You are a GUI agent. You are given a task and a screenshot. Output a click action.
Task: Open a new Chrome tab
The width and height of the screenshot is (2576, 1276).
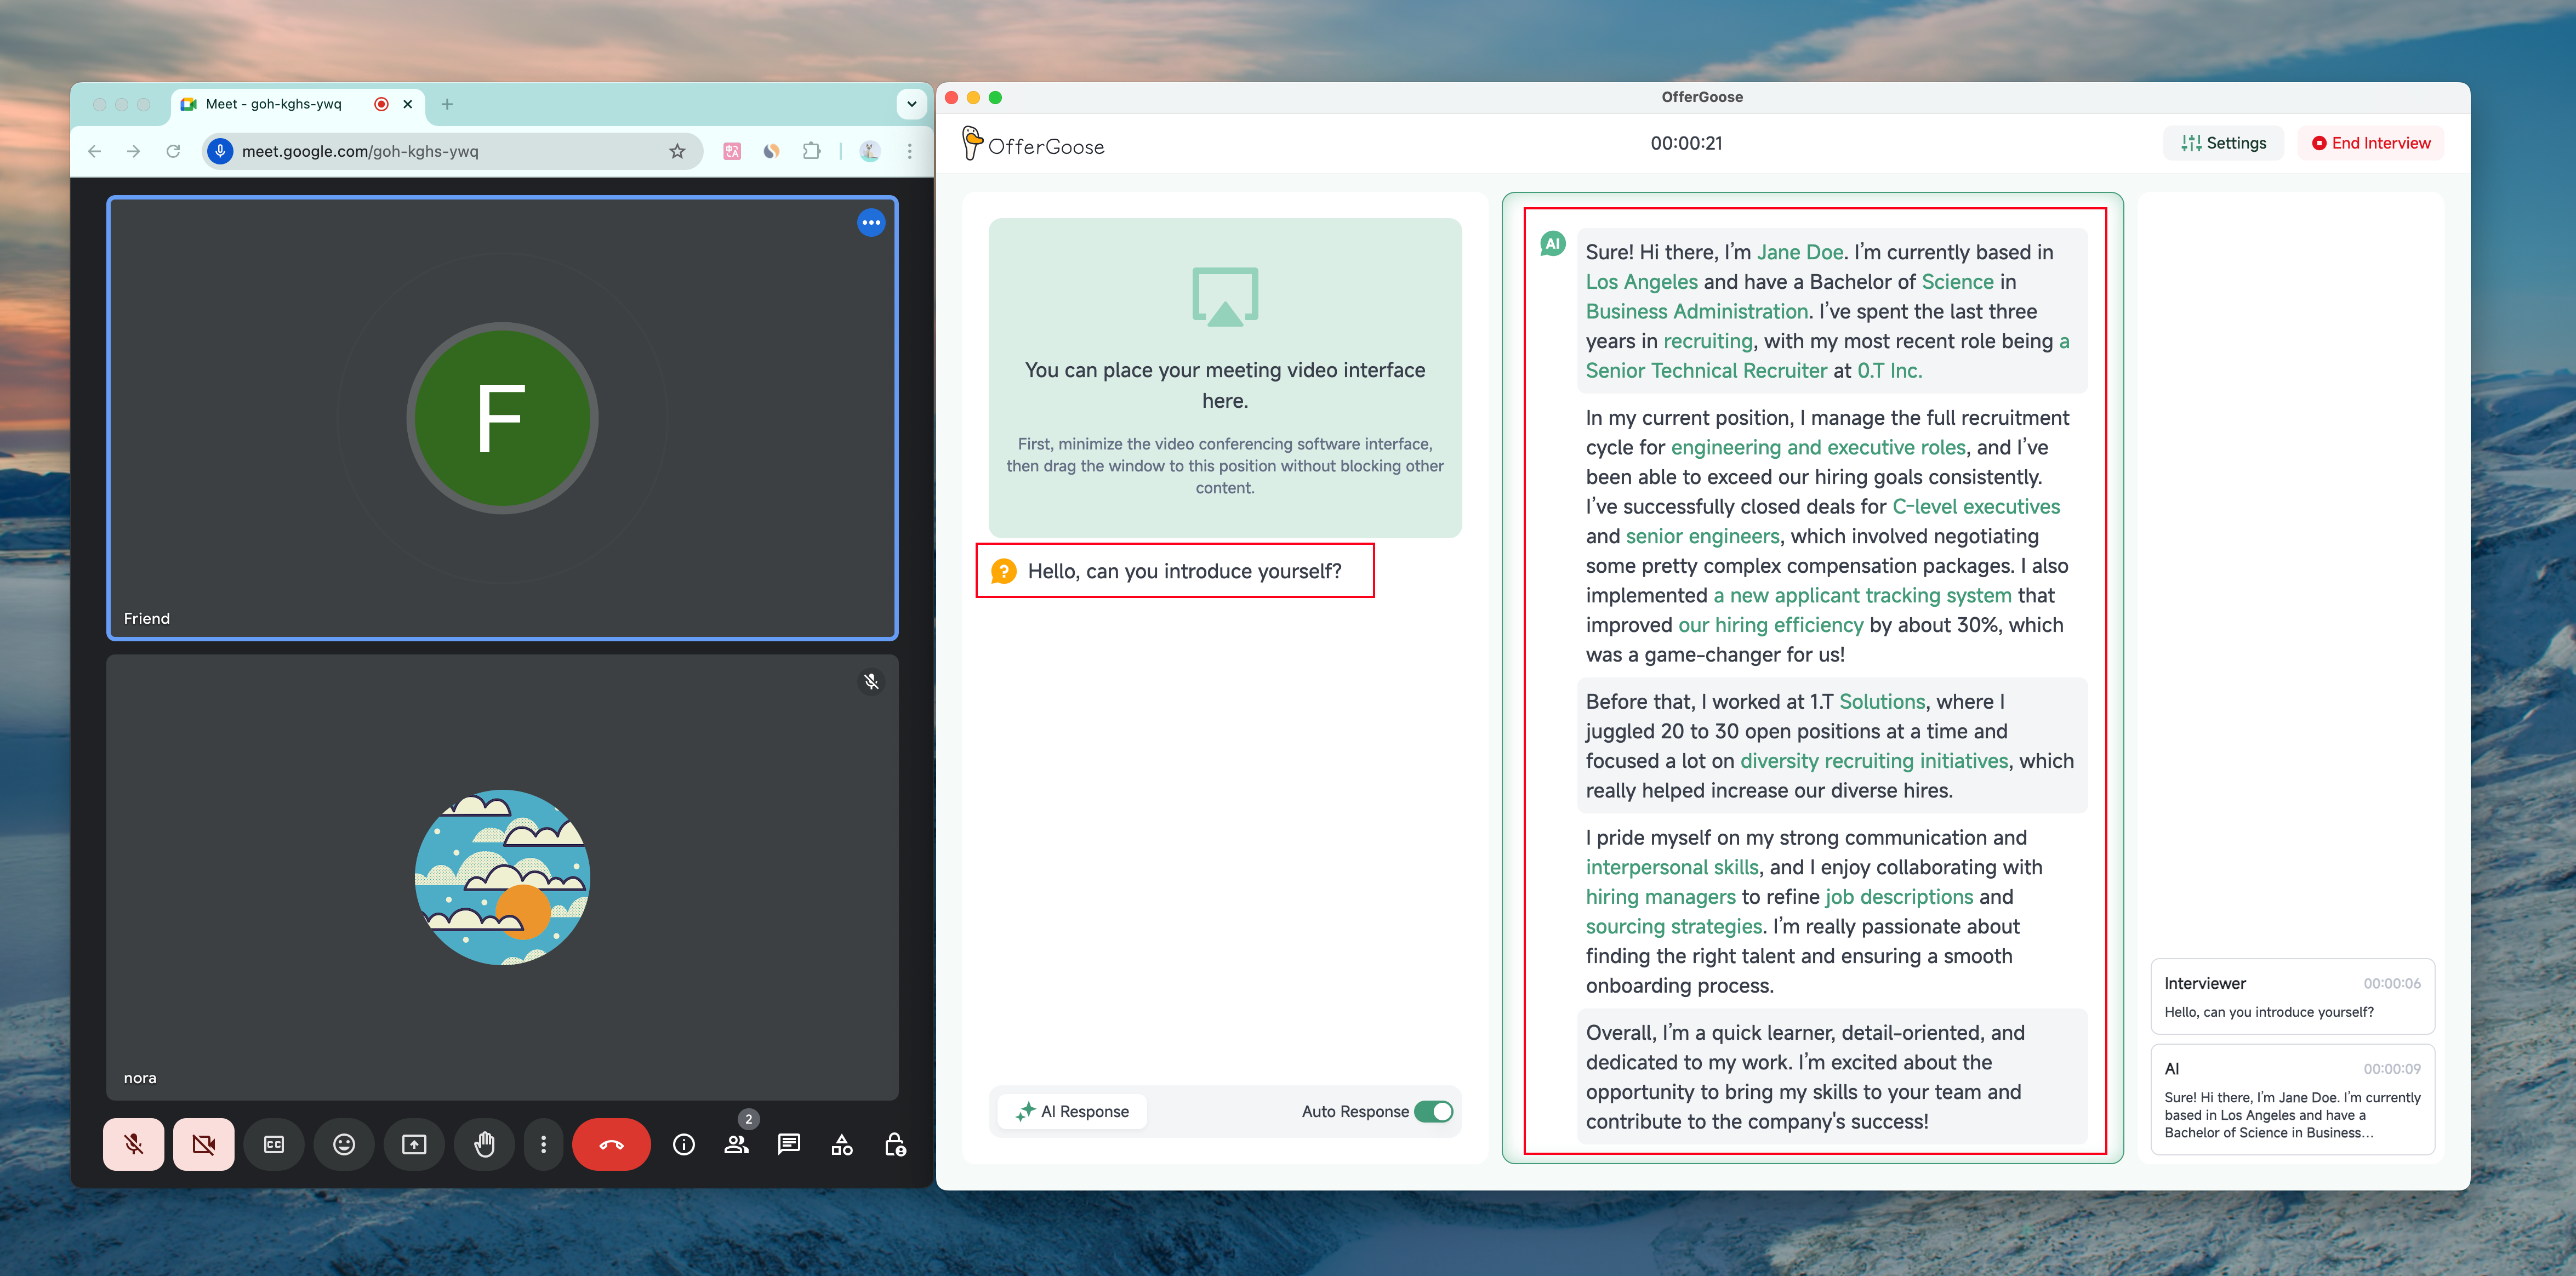[x=447, y=104]
